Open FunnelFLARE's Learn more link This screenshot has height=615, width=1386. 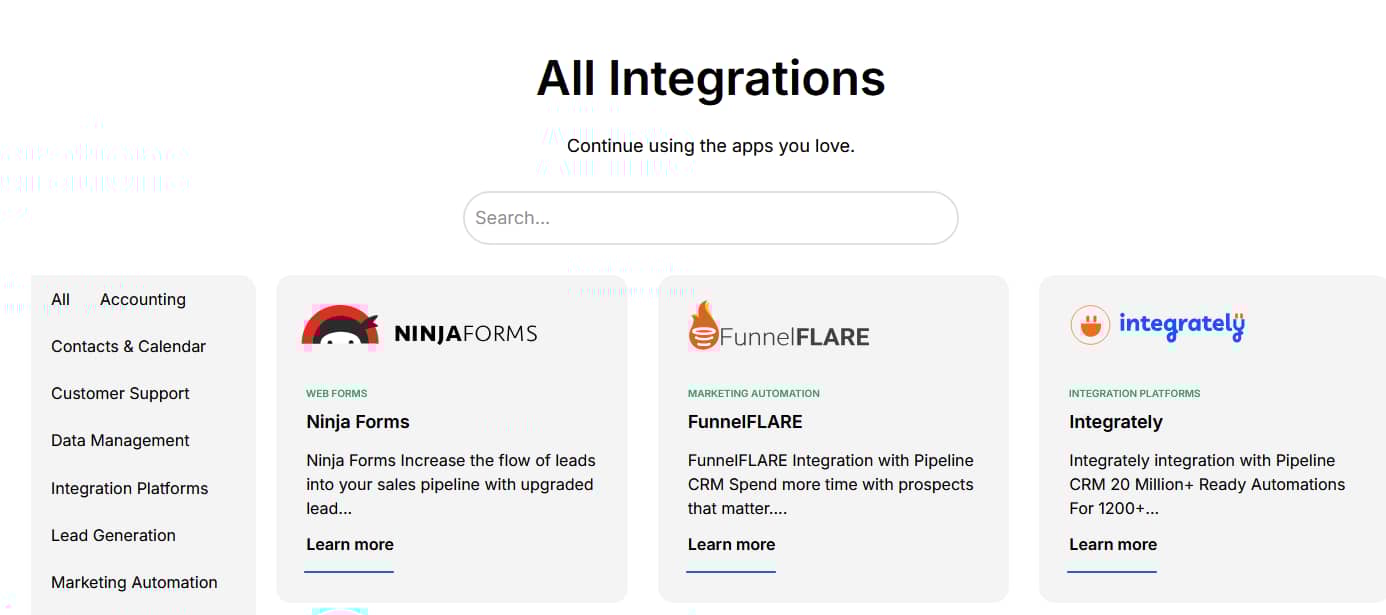point(731,544)
